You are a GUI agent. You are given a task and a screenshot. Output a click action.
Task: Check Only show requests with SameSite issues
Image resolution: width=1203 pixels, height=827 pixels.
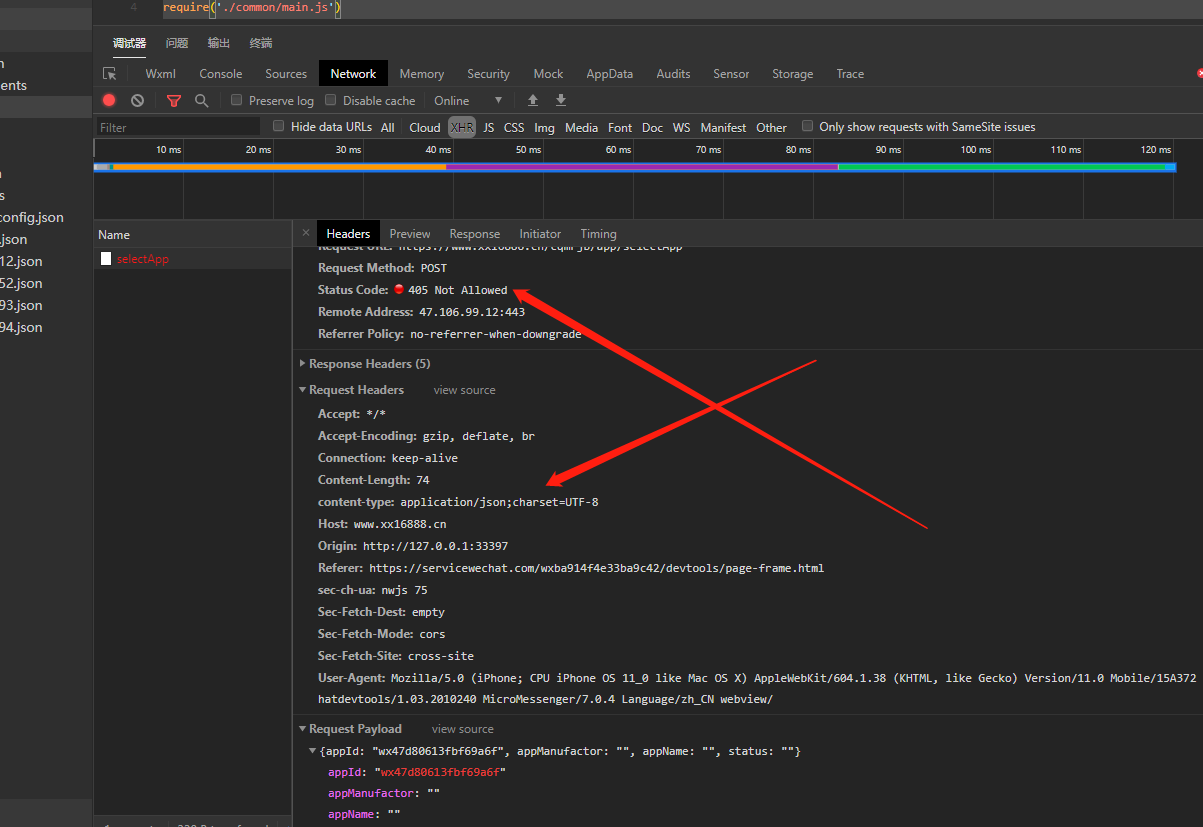808,126
